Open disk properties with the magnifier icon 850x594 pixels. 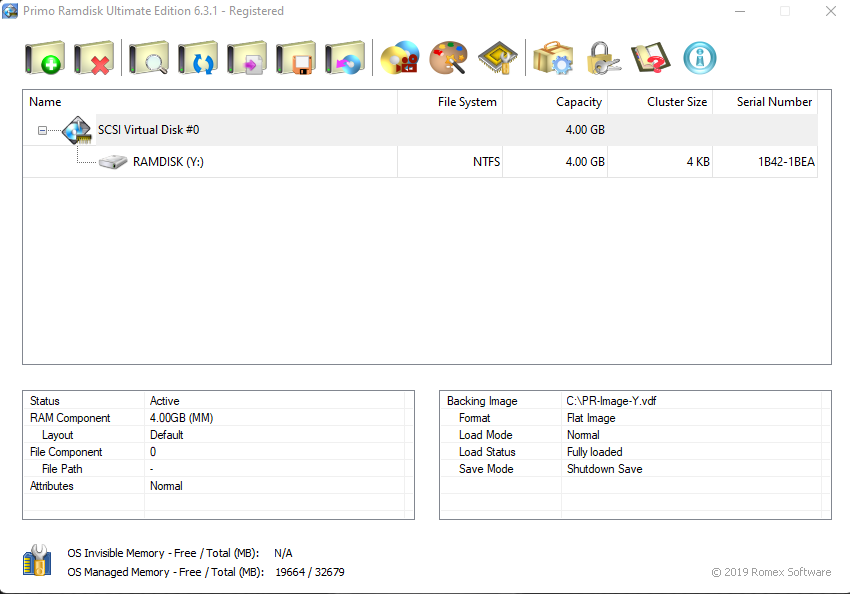click(149, 58)
